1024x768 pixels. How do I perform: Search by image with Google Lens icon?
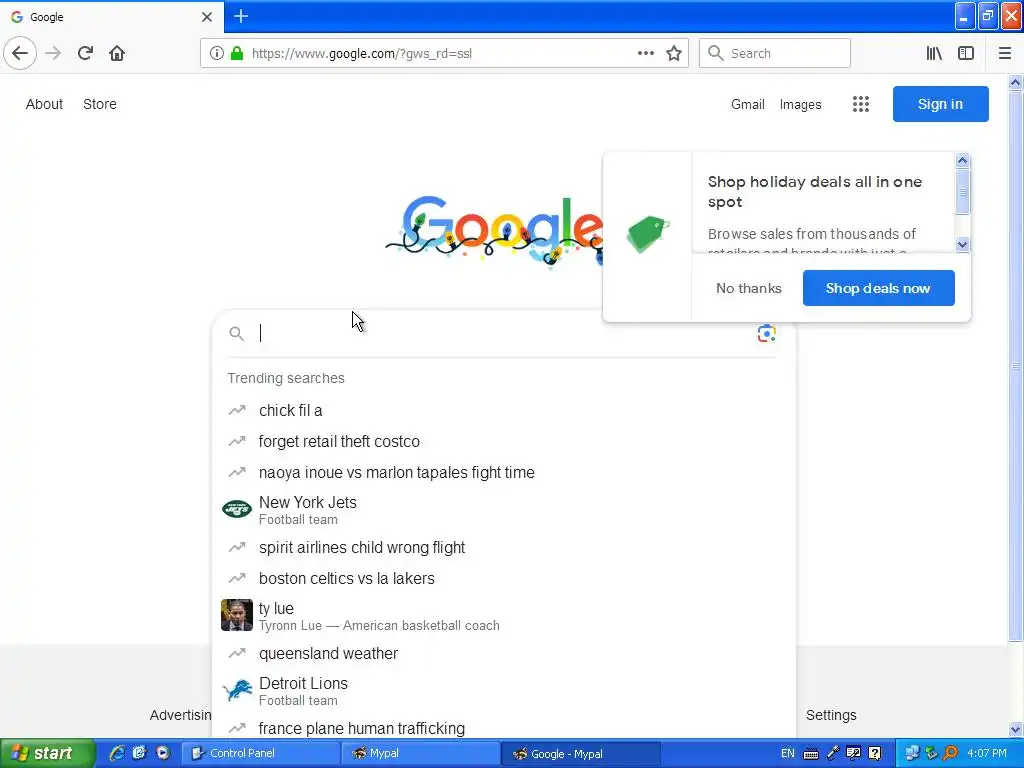[x=767, y=334]
